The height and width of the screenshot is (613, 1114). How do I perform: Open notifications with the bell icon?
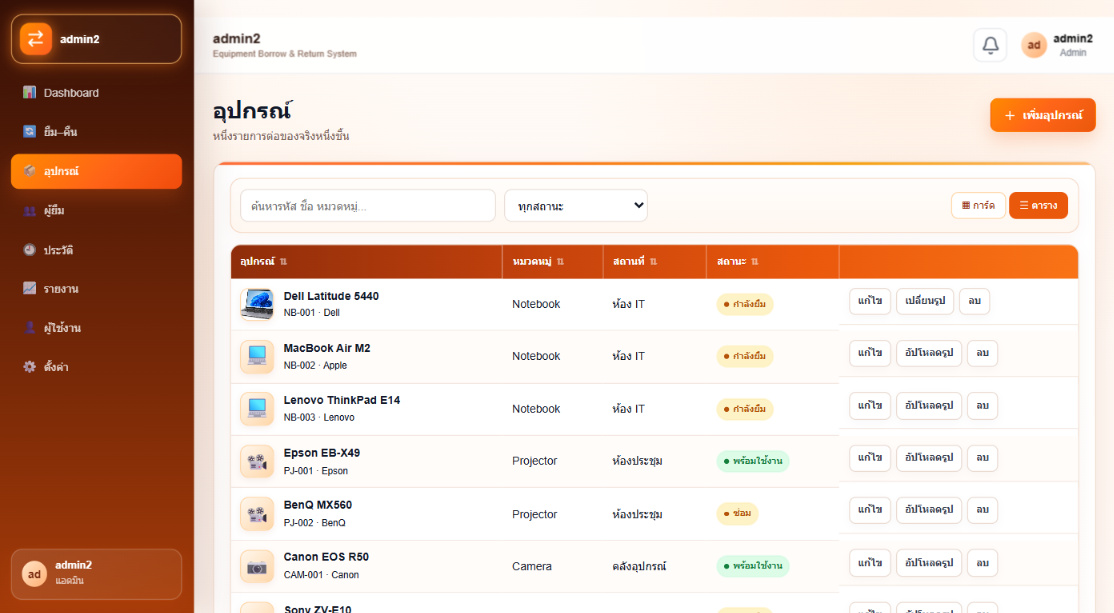990,45
